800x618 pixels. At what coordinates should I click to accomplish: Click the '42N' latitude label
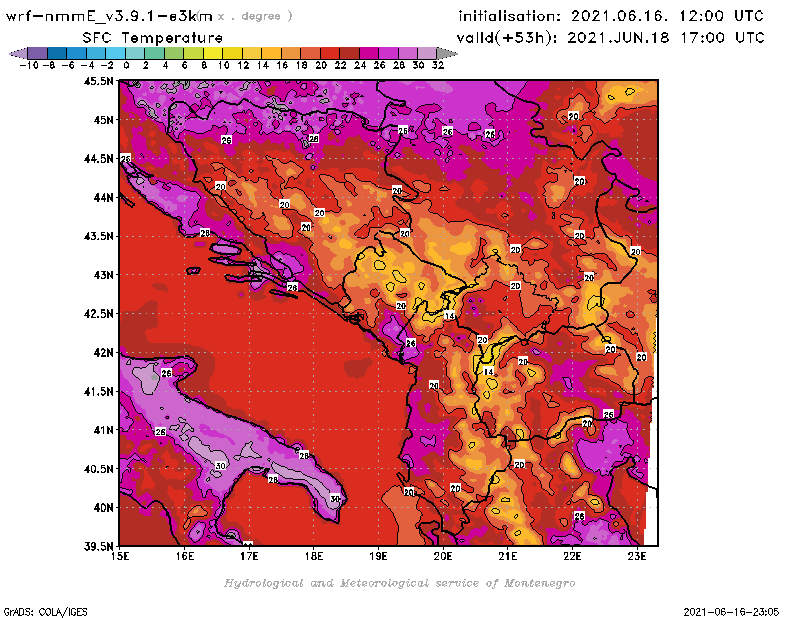[103, 353]
